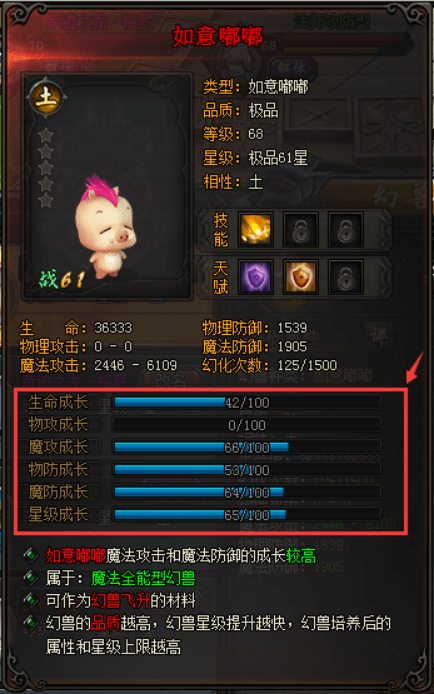Click the 星级成长 65/100 bar

pos(247,515)
